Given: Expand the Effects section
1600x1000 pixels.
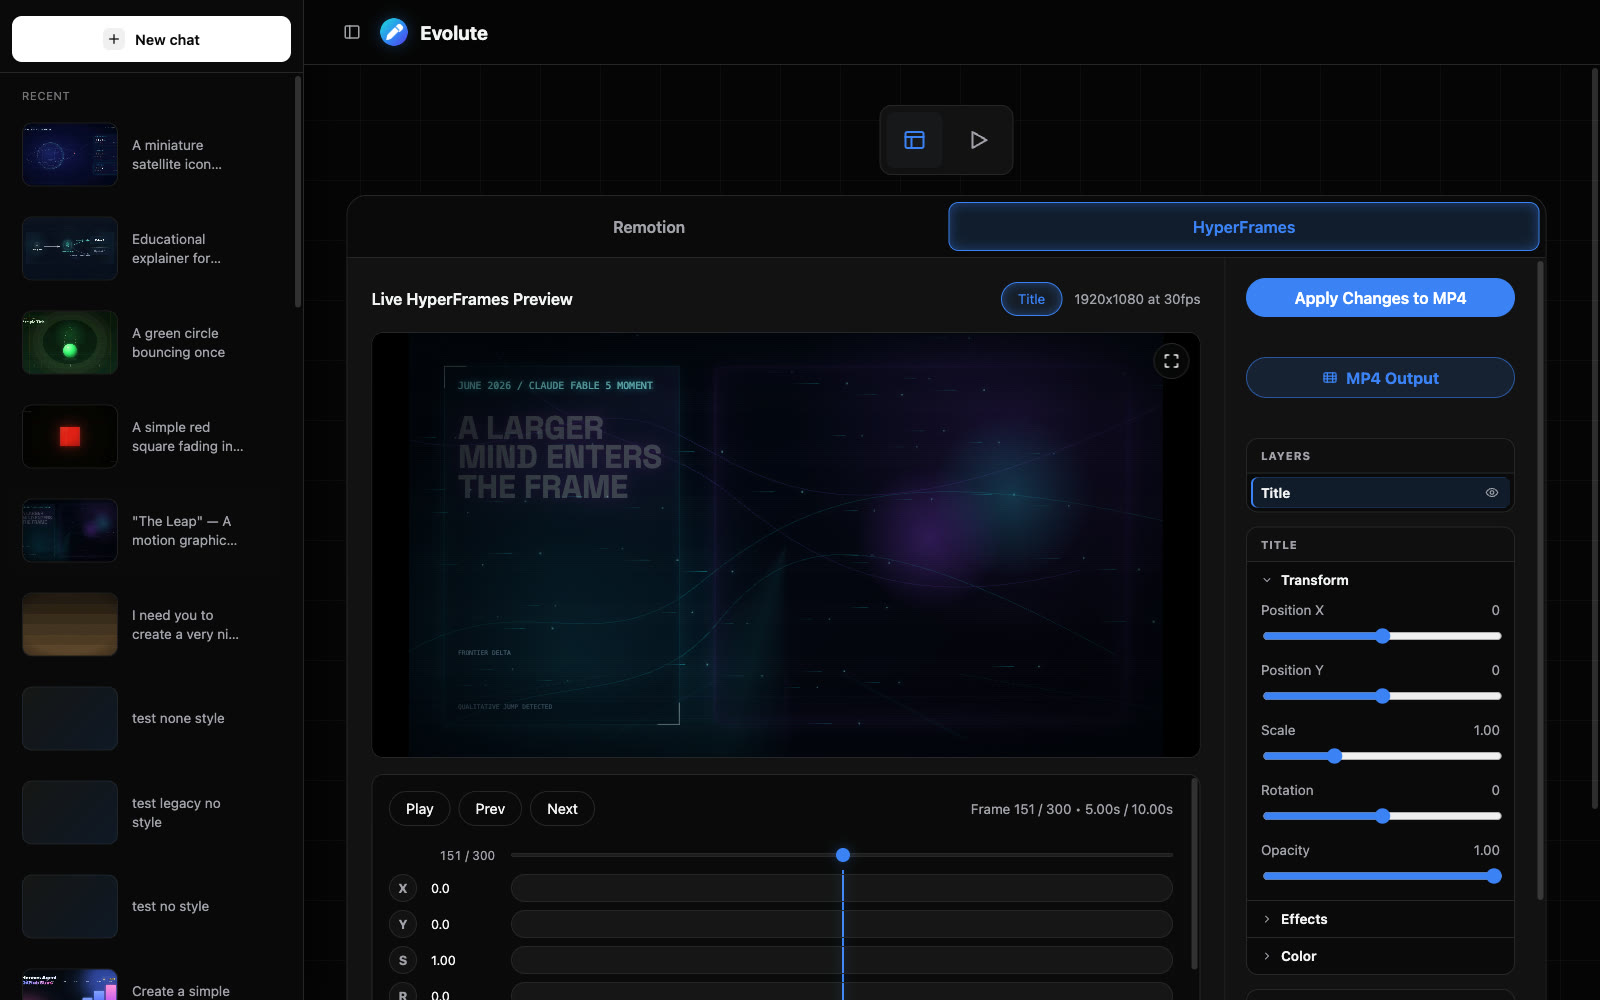Looking at the screenshot, I should (x=1380, y=919).
